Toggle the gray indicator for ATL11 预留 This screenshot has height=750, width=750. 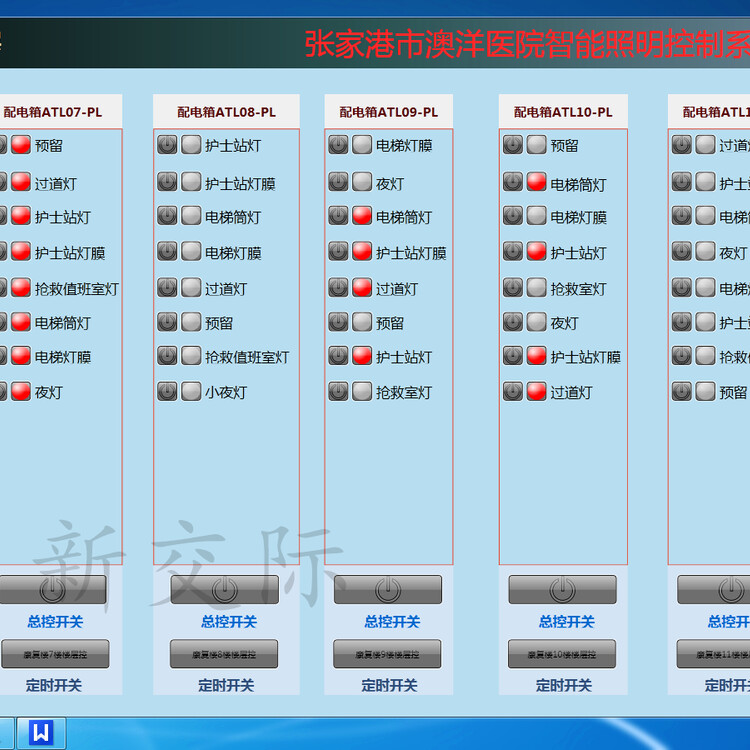click(x=706, y=391)
